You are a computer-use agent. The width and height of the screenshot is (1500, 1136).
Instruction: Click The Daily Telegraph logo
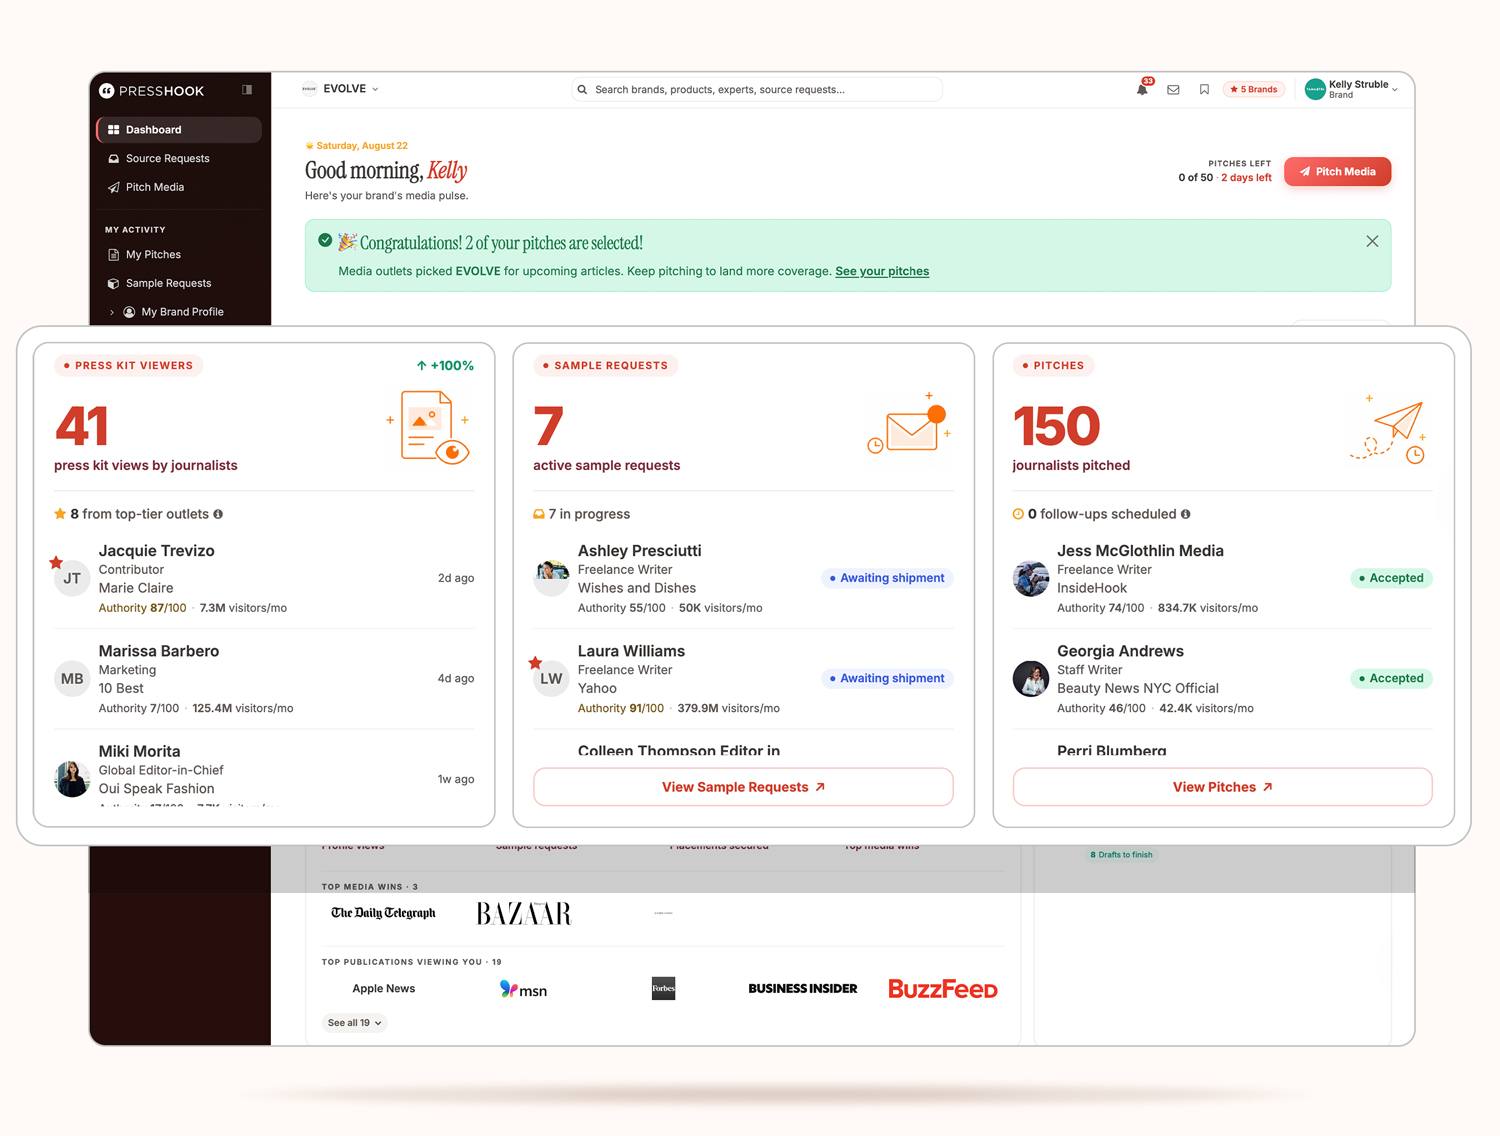coord(383,913)
